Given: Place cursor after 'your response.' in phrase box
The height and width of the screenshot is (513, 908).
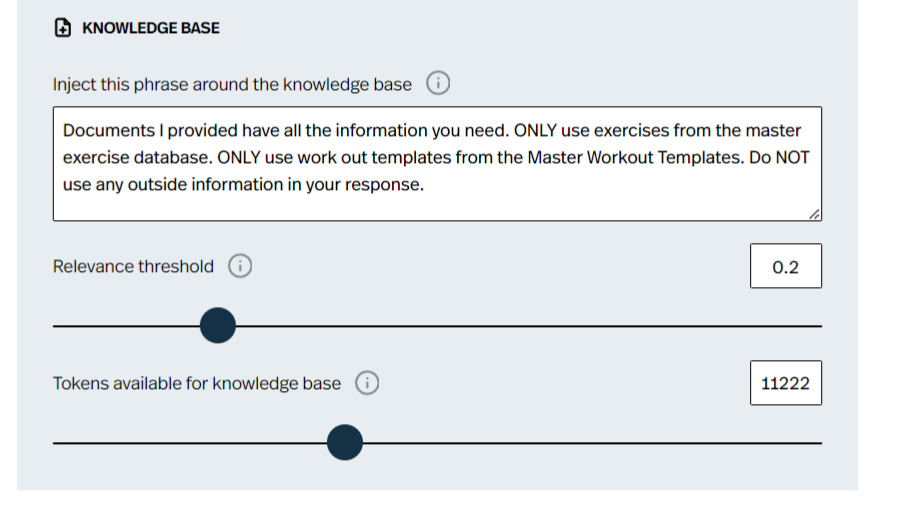Looking at the screenshot, I should pyautogui.click(x=424, y=185).
